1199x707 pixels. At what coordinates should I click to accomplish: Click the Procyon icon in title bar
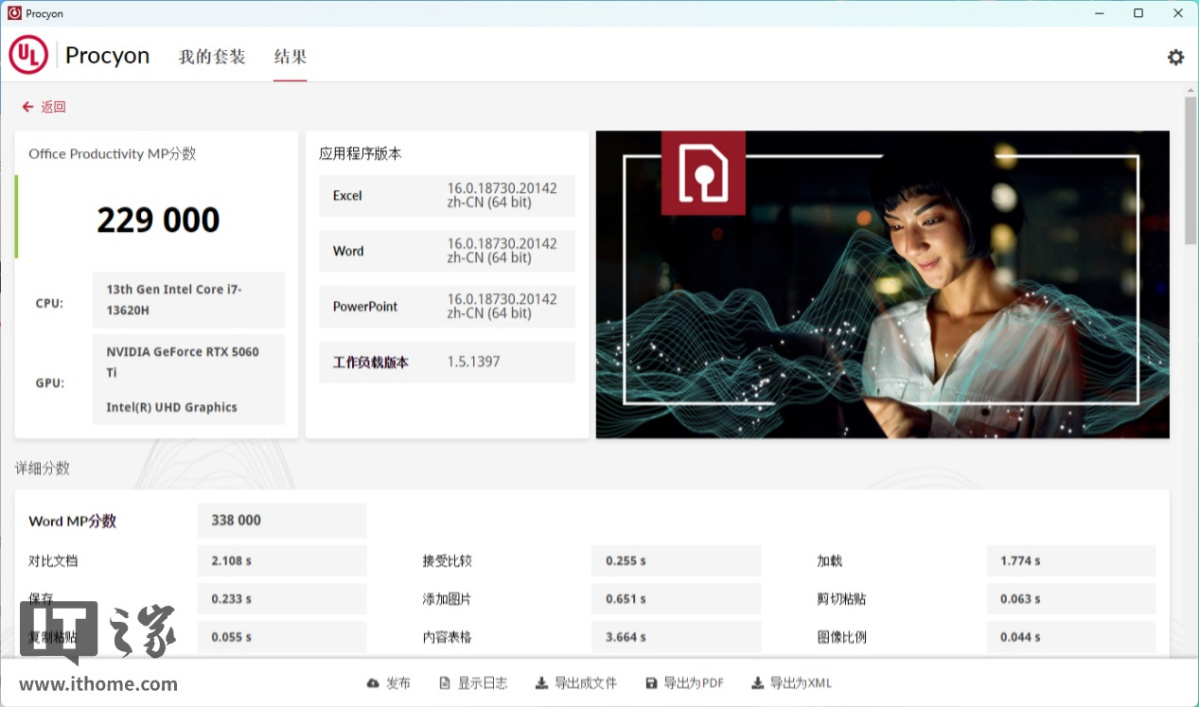14,13
